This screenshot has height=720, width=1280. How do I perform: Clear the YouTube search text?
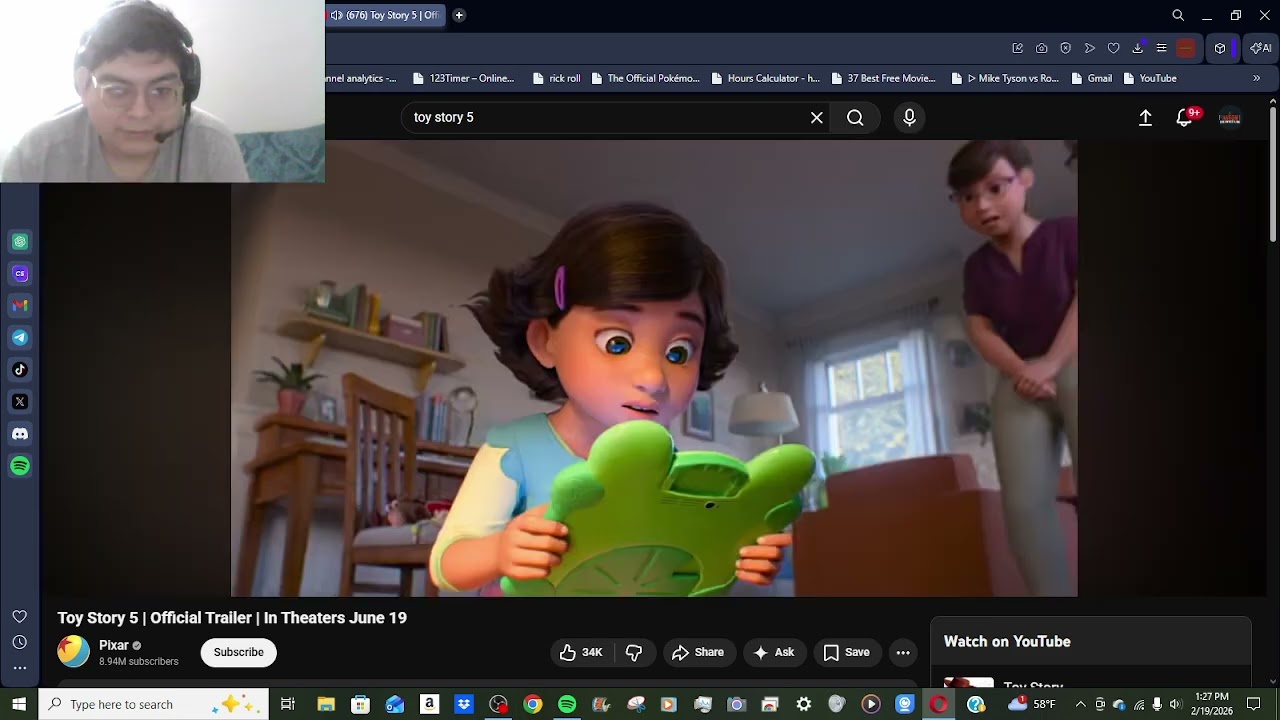[817, 118]
